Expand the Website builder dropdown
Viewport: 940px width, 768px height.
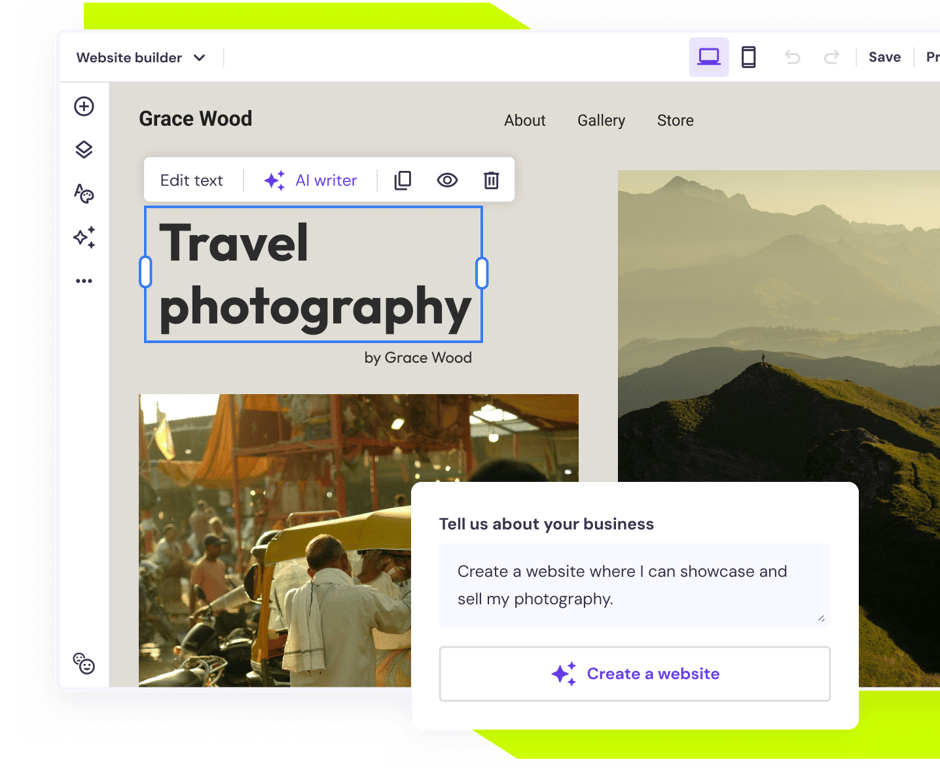tap(140, 57)
